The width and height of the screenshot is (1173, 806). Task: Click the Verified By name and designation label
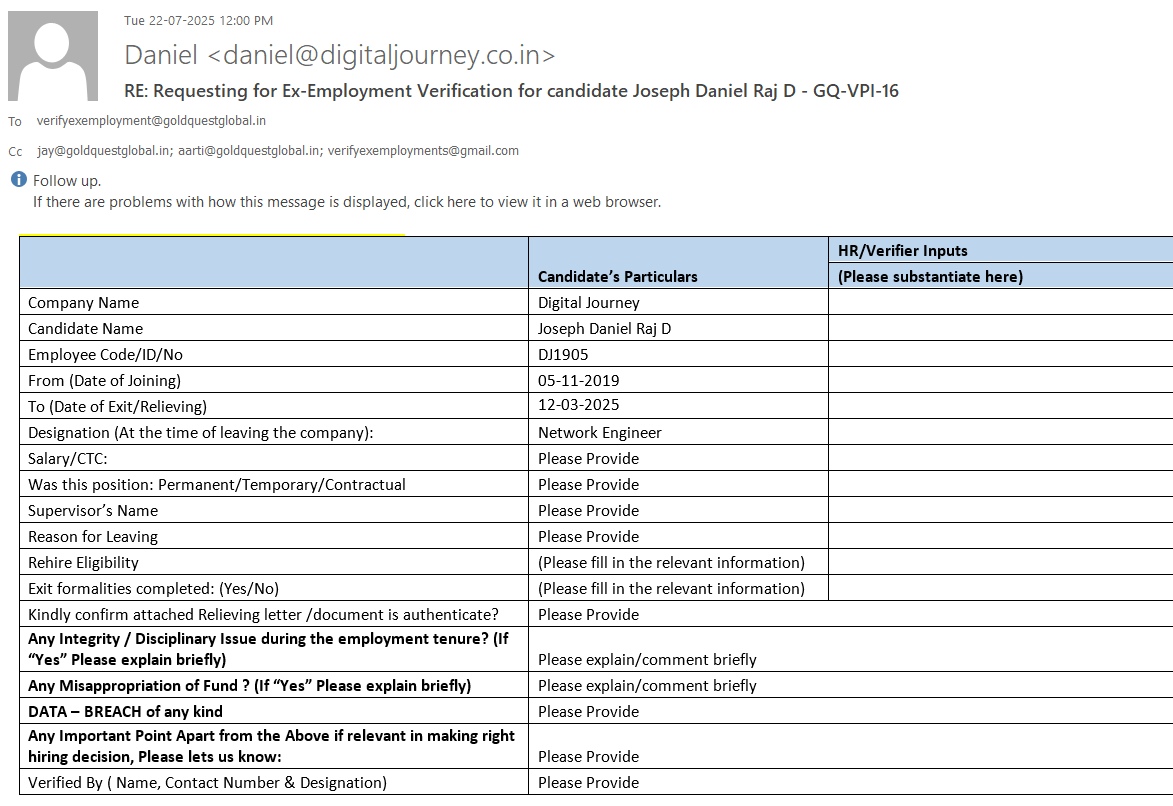tap(208, 783)
